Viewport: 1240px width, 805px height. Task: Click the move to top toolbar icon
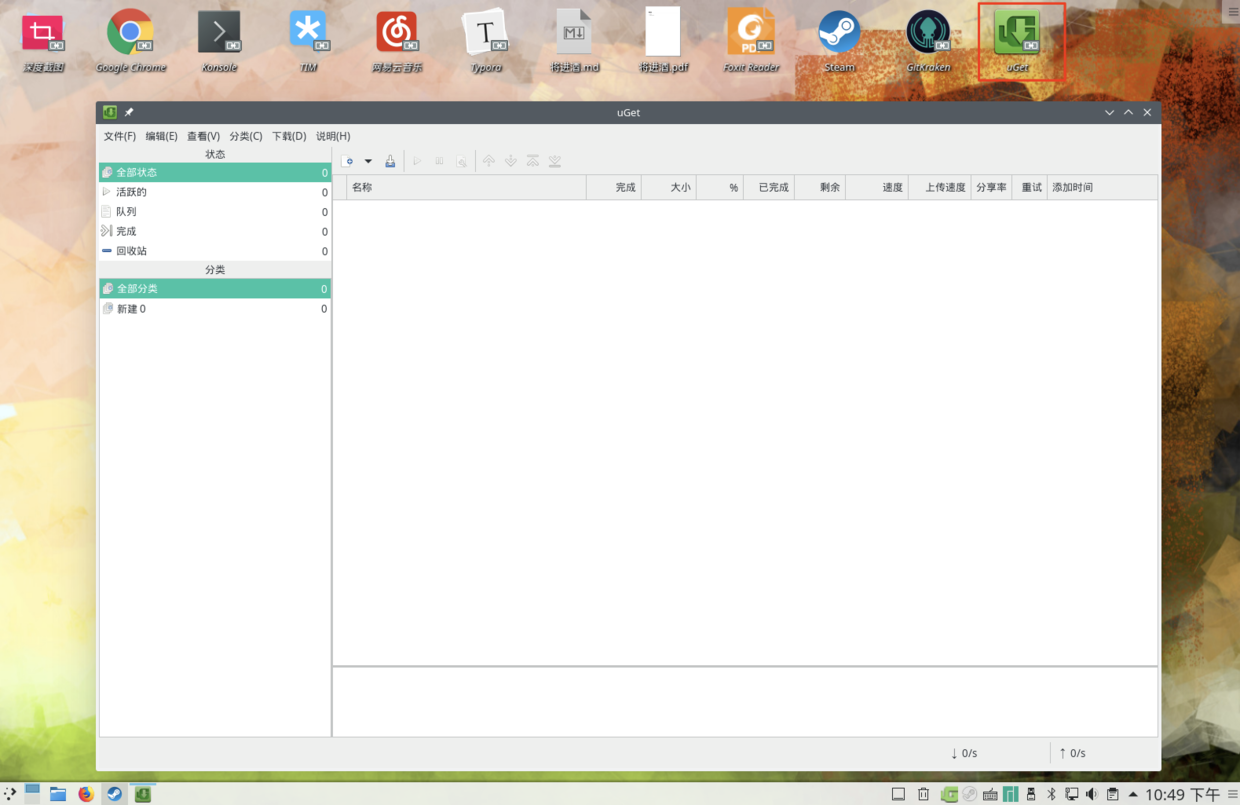(x=532, y=161)
